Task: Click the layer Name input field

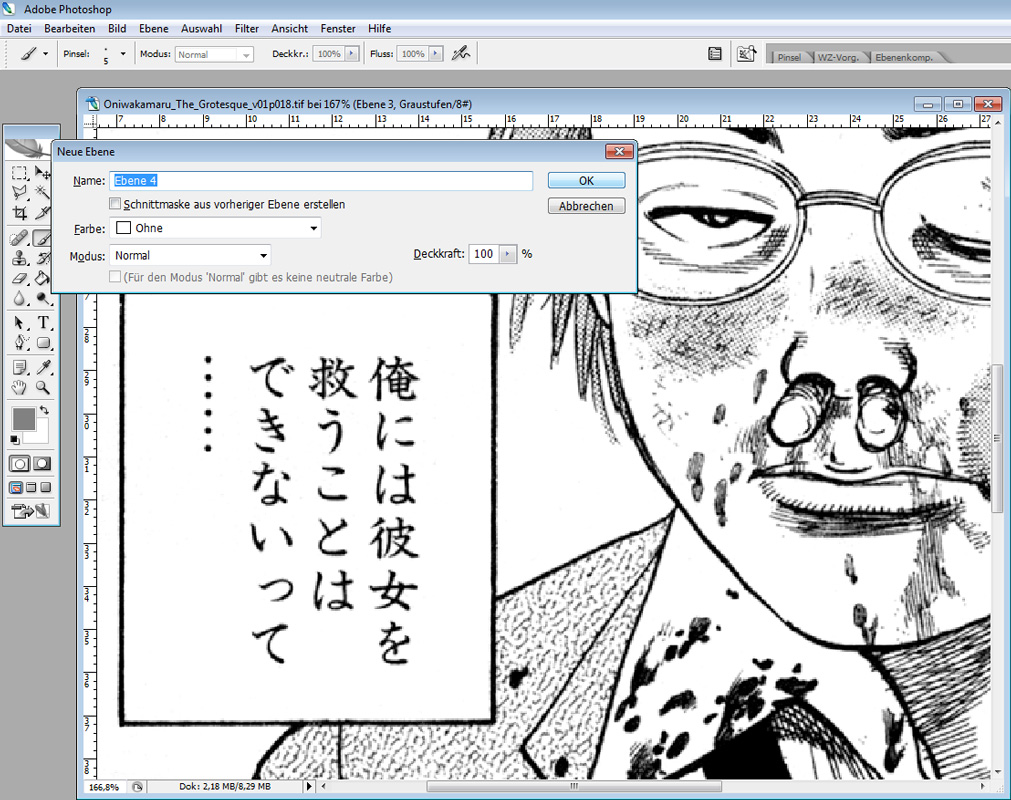Action: (321, 180)
